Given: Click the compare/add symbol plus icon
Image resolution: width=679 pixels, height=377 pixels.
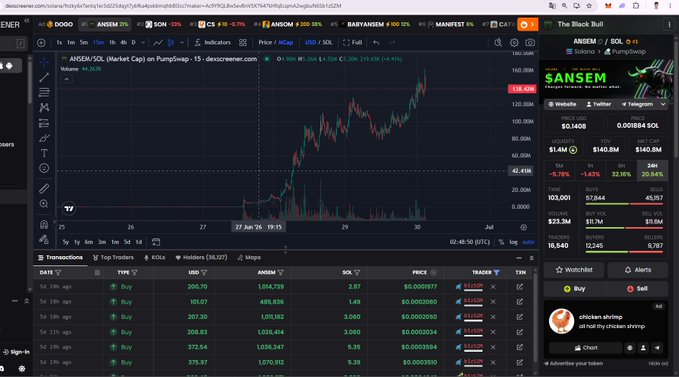Looking at the screenshot, I should [x=41, y=42].
